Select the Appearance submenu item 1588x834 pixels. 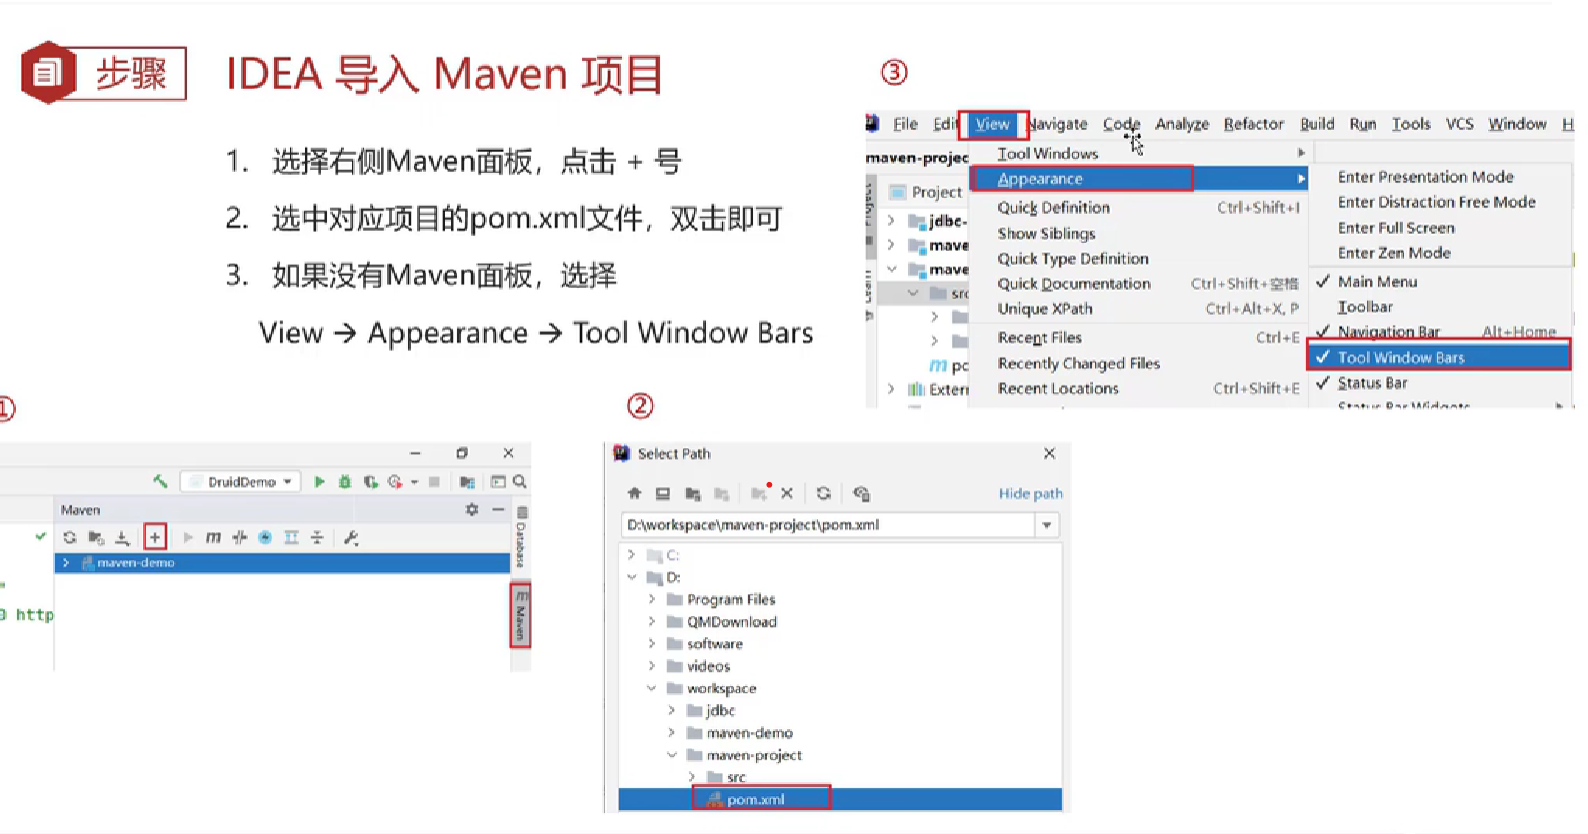(x=1139, y=179)
